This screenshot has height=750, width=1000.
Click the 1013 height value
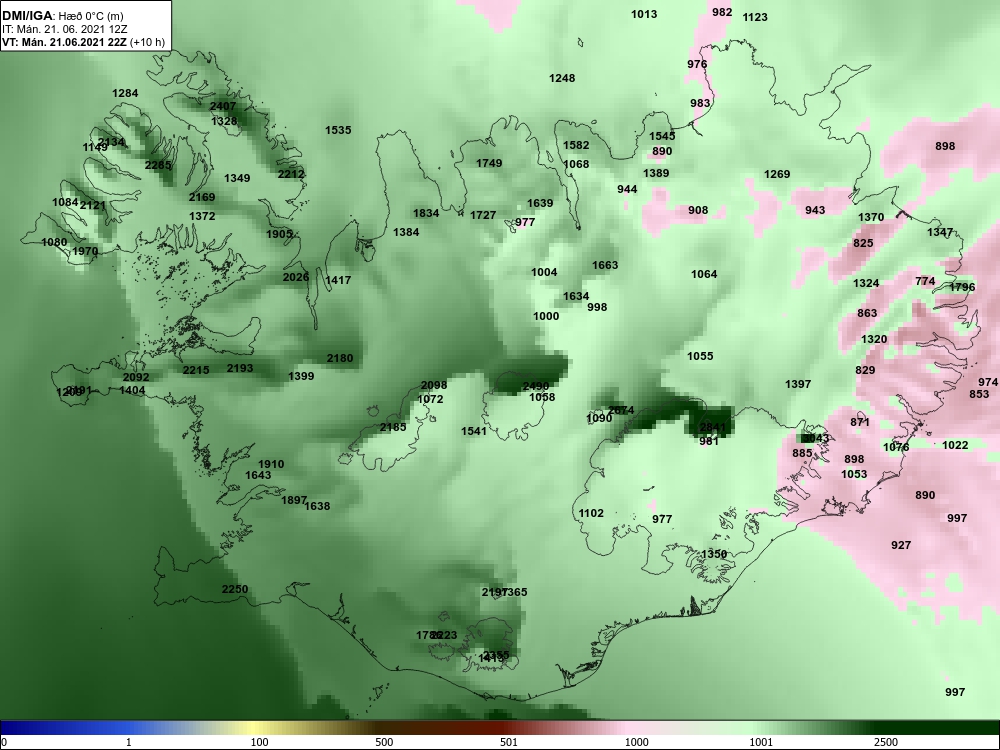point(644,14)
